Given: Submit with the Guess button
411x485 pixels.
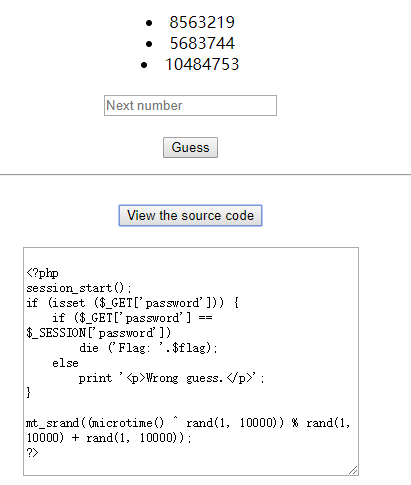Looking at the screenshot, I should 190,147.
